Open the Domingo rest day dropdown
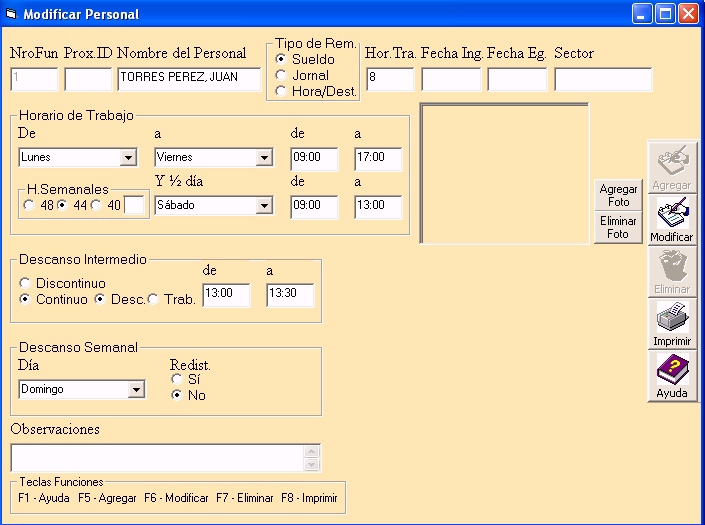This screenshot has width=705, height=525. (136, 390)
